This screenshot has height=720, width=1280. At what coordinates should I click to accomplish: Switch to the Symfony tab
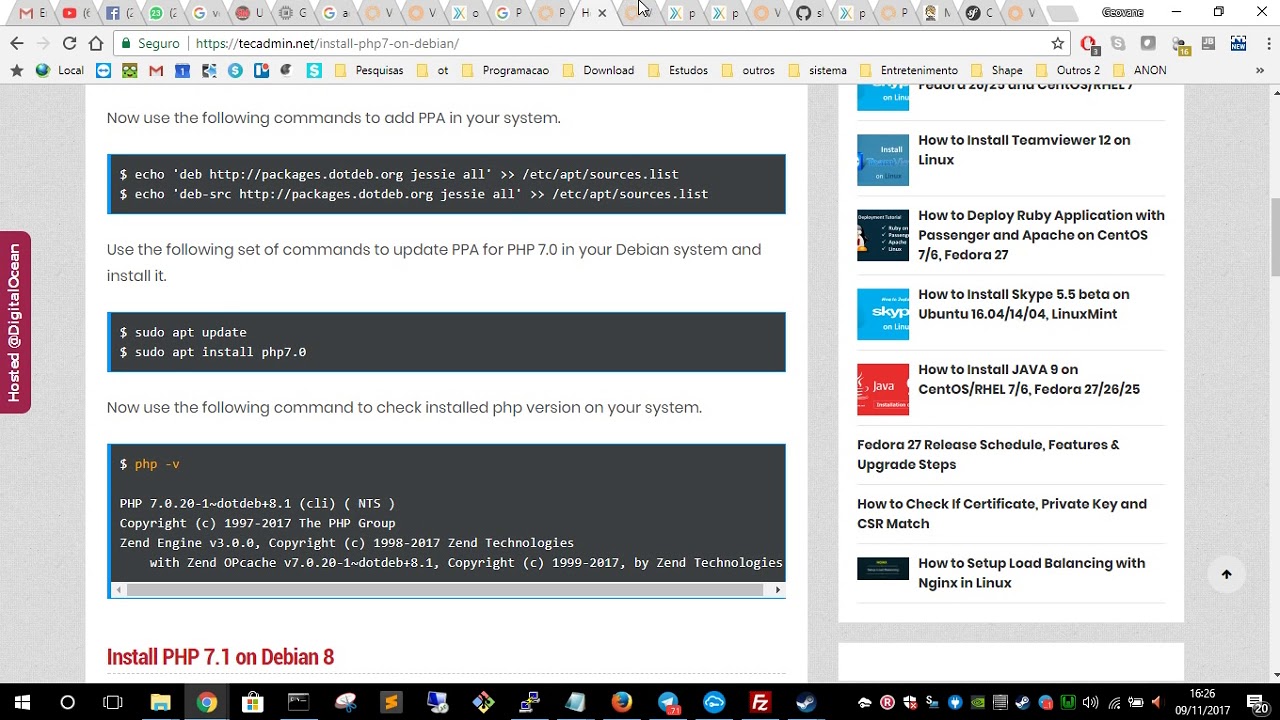pos(978,13)
